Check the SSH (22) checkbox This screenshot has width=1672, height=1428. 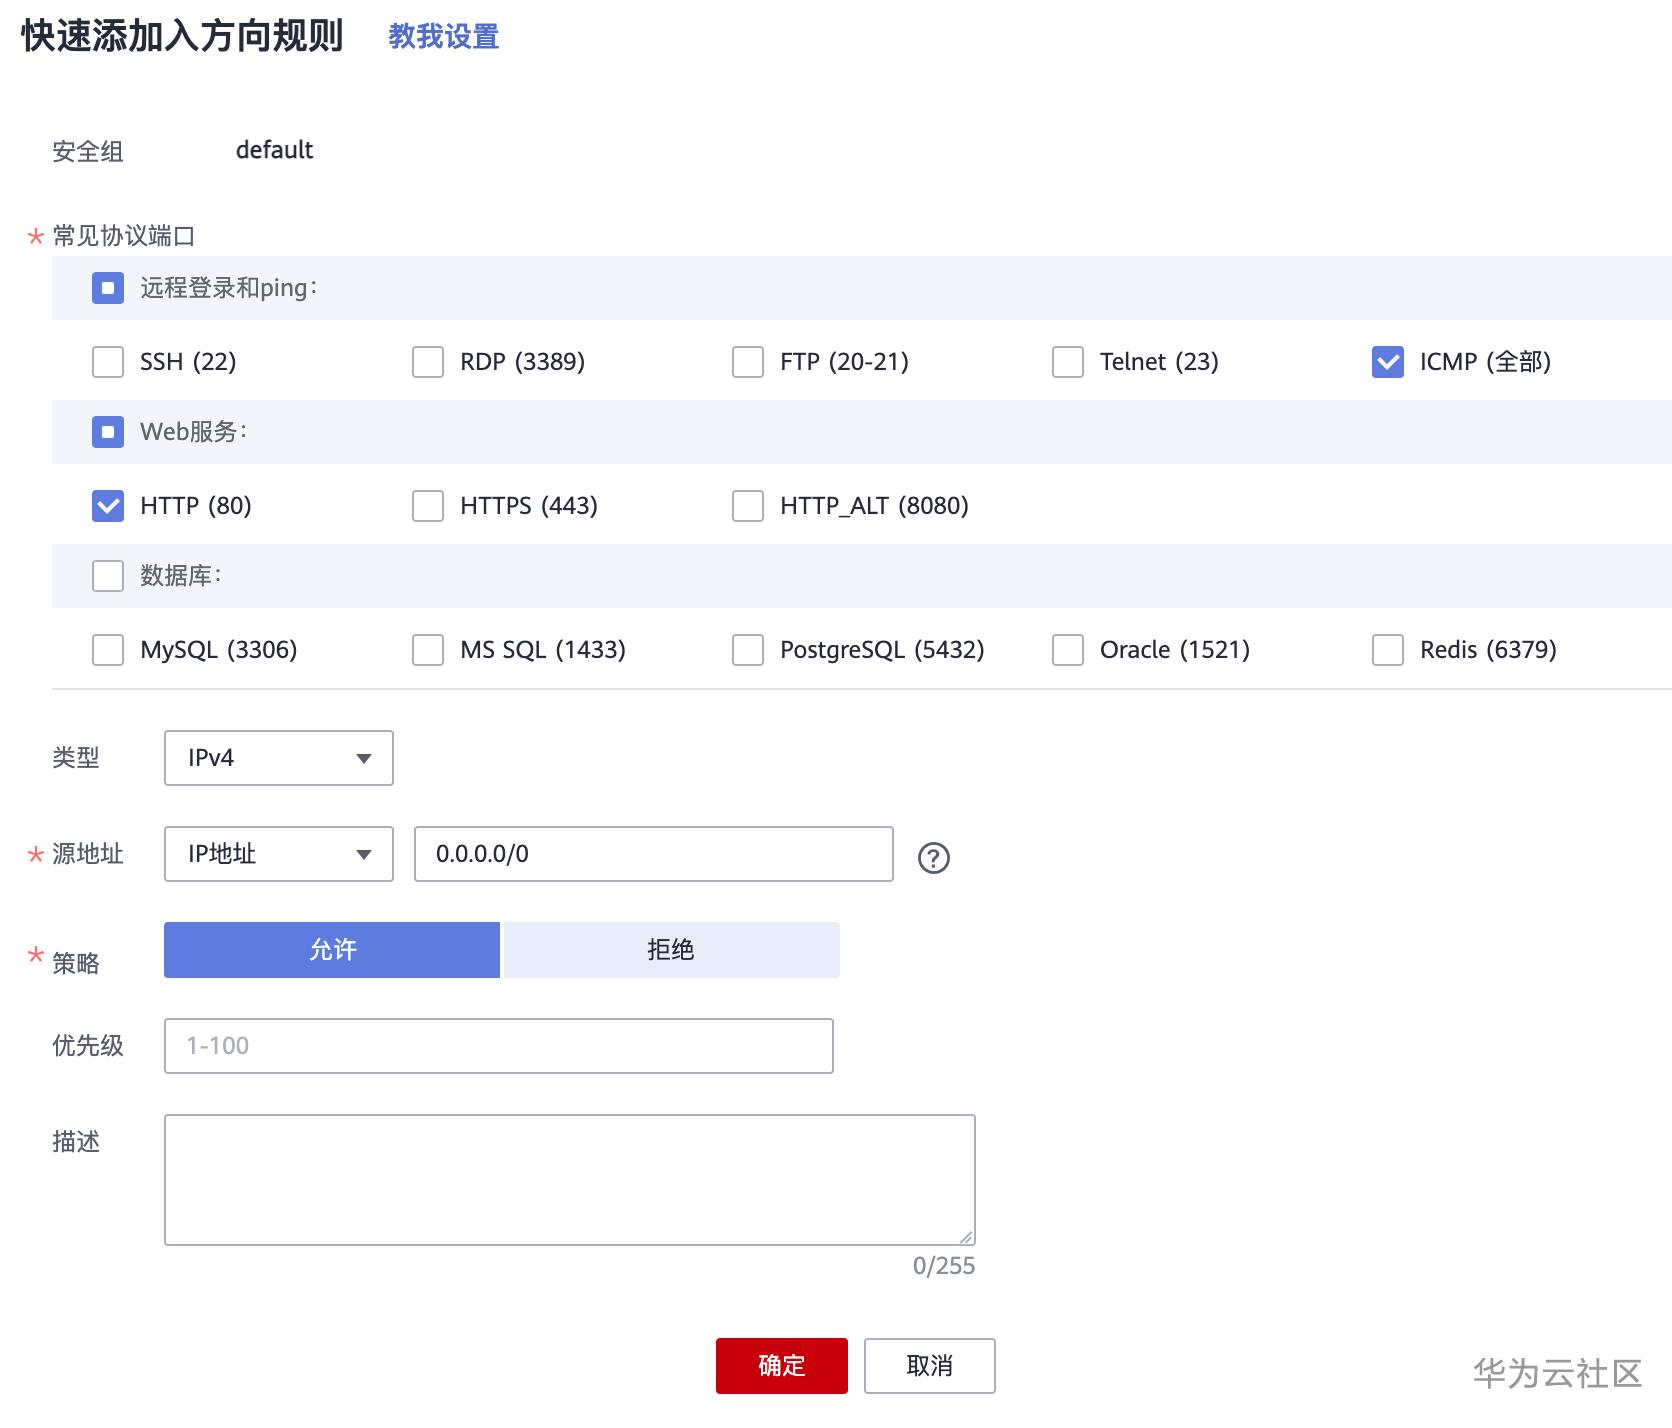(x=108, y=362)
